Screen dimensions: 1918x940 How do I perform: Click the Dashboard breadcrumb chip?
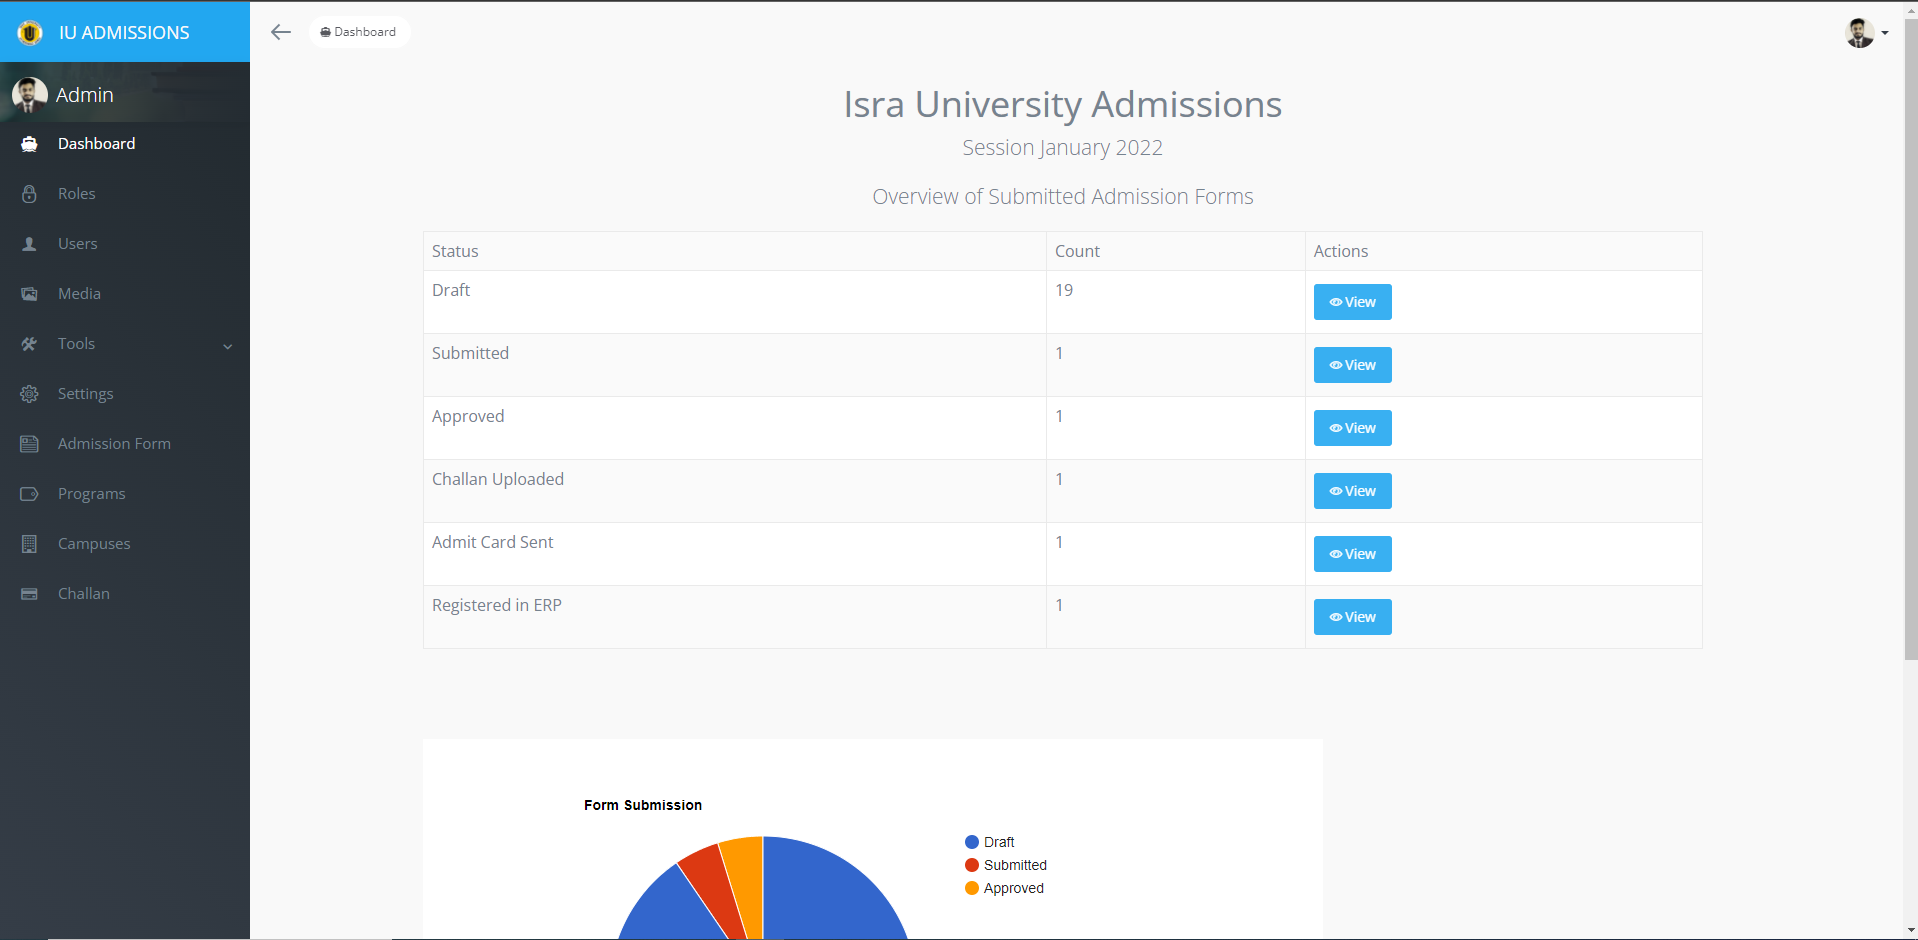(359, 32)
